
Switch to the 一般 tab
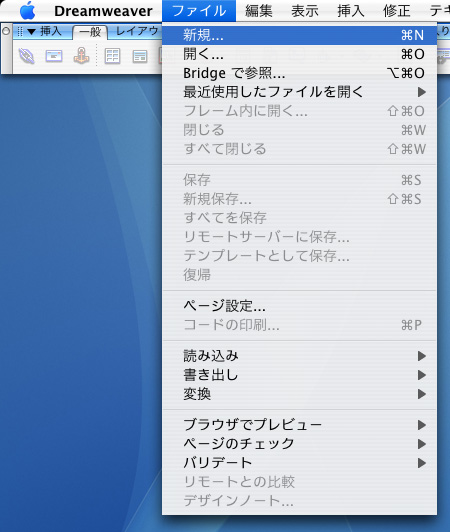(x=90, y=33)
